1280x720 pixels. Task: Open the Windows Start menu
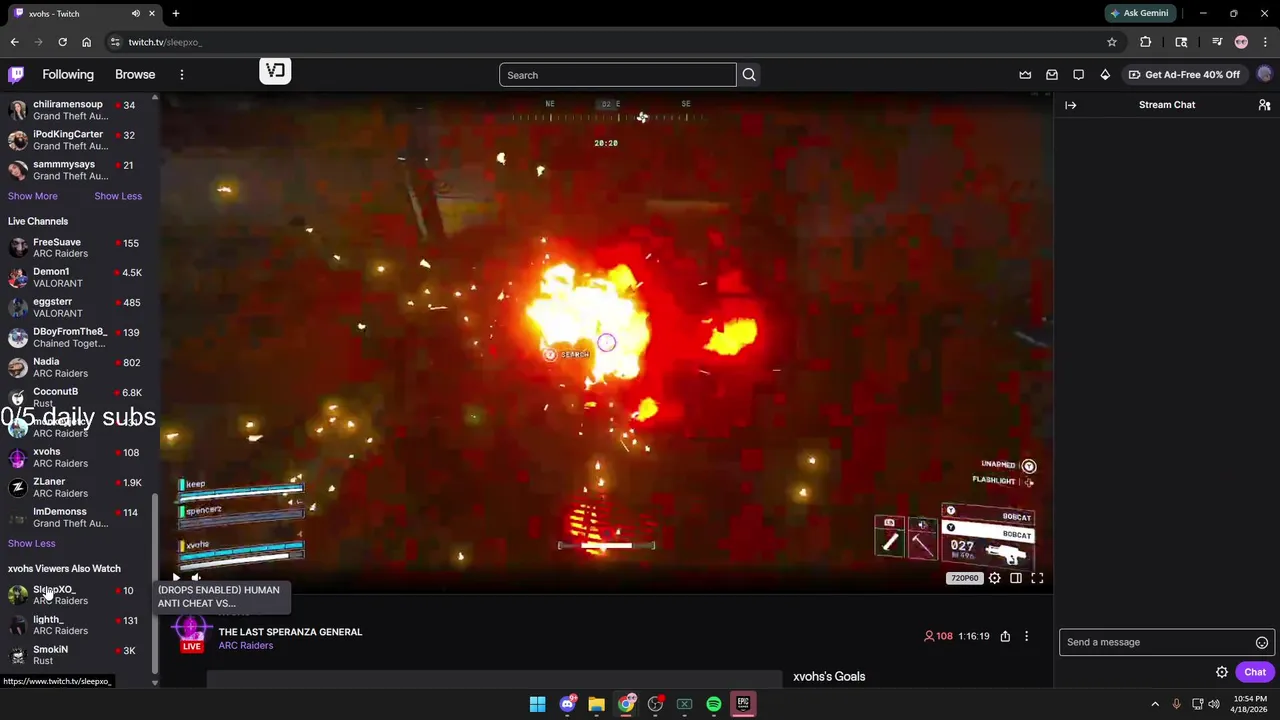537,704
